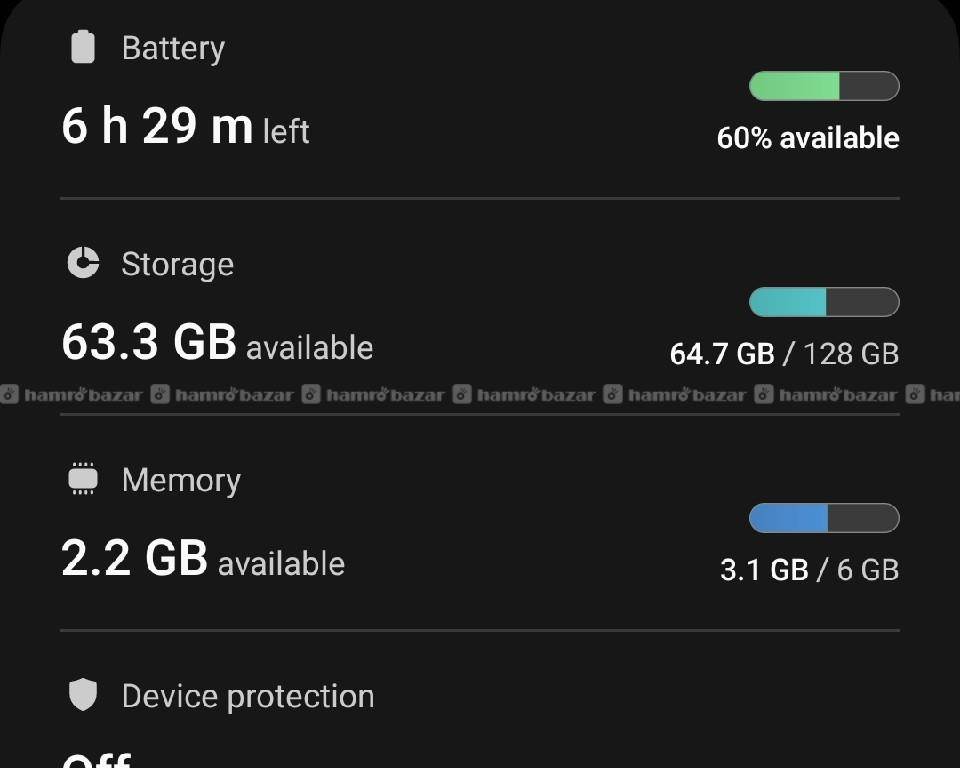This screenshot has height=768, width=960.
Task: Tap the 6 h 29 m left text
Action: [x=185, y=128]
